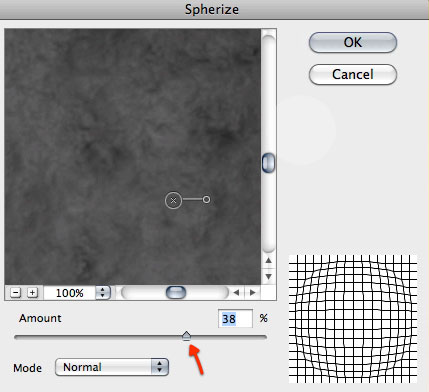429x392 pixels.
Task: Click the 100% zoom value text
Action: [70, 293]
